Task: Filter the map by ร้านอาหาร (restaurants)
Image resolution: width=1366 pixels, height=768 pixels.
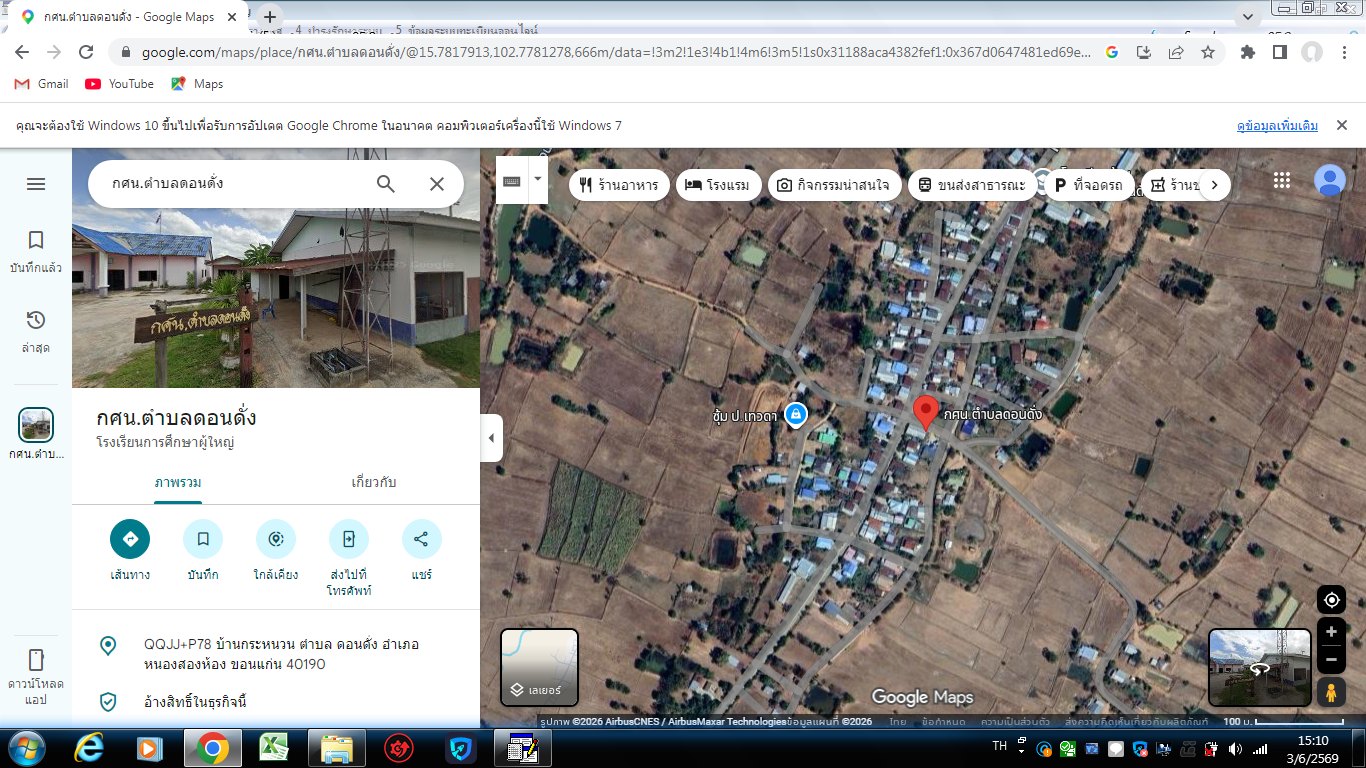Action: coord(620,185)
